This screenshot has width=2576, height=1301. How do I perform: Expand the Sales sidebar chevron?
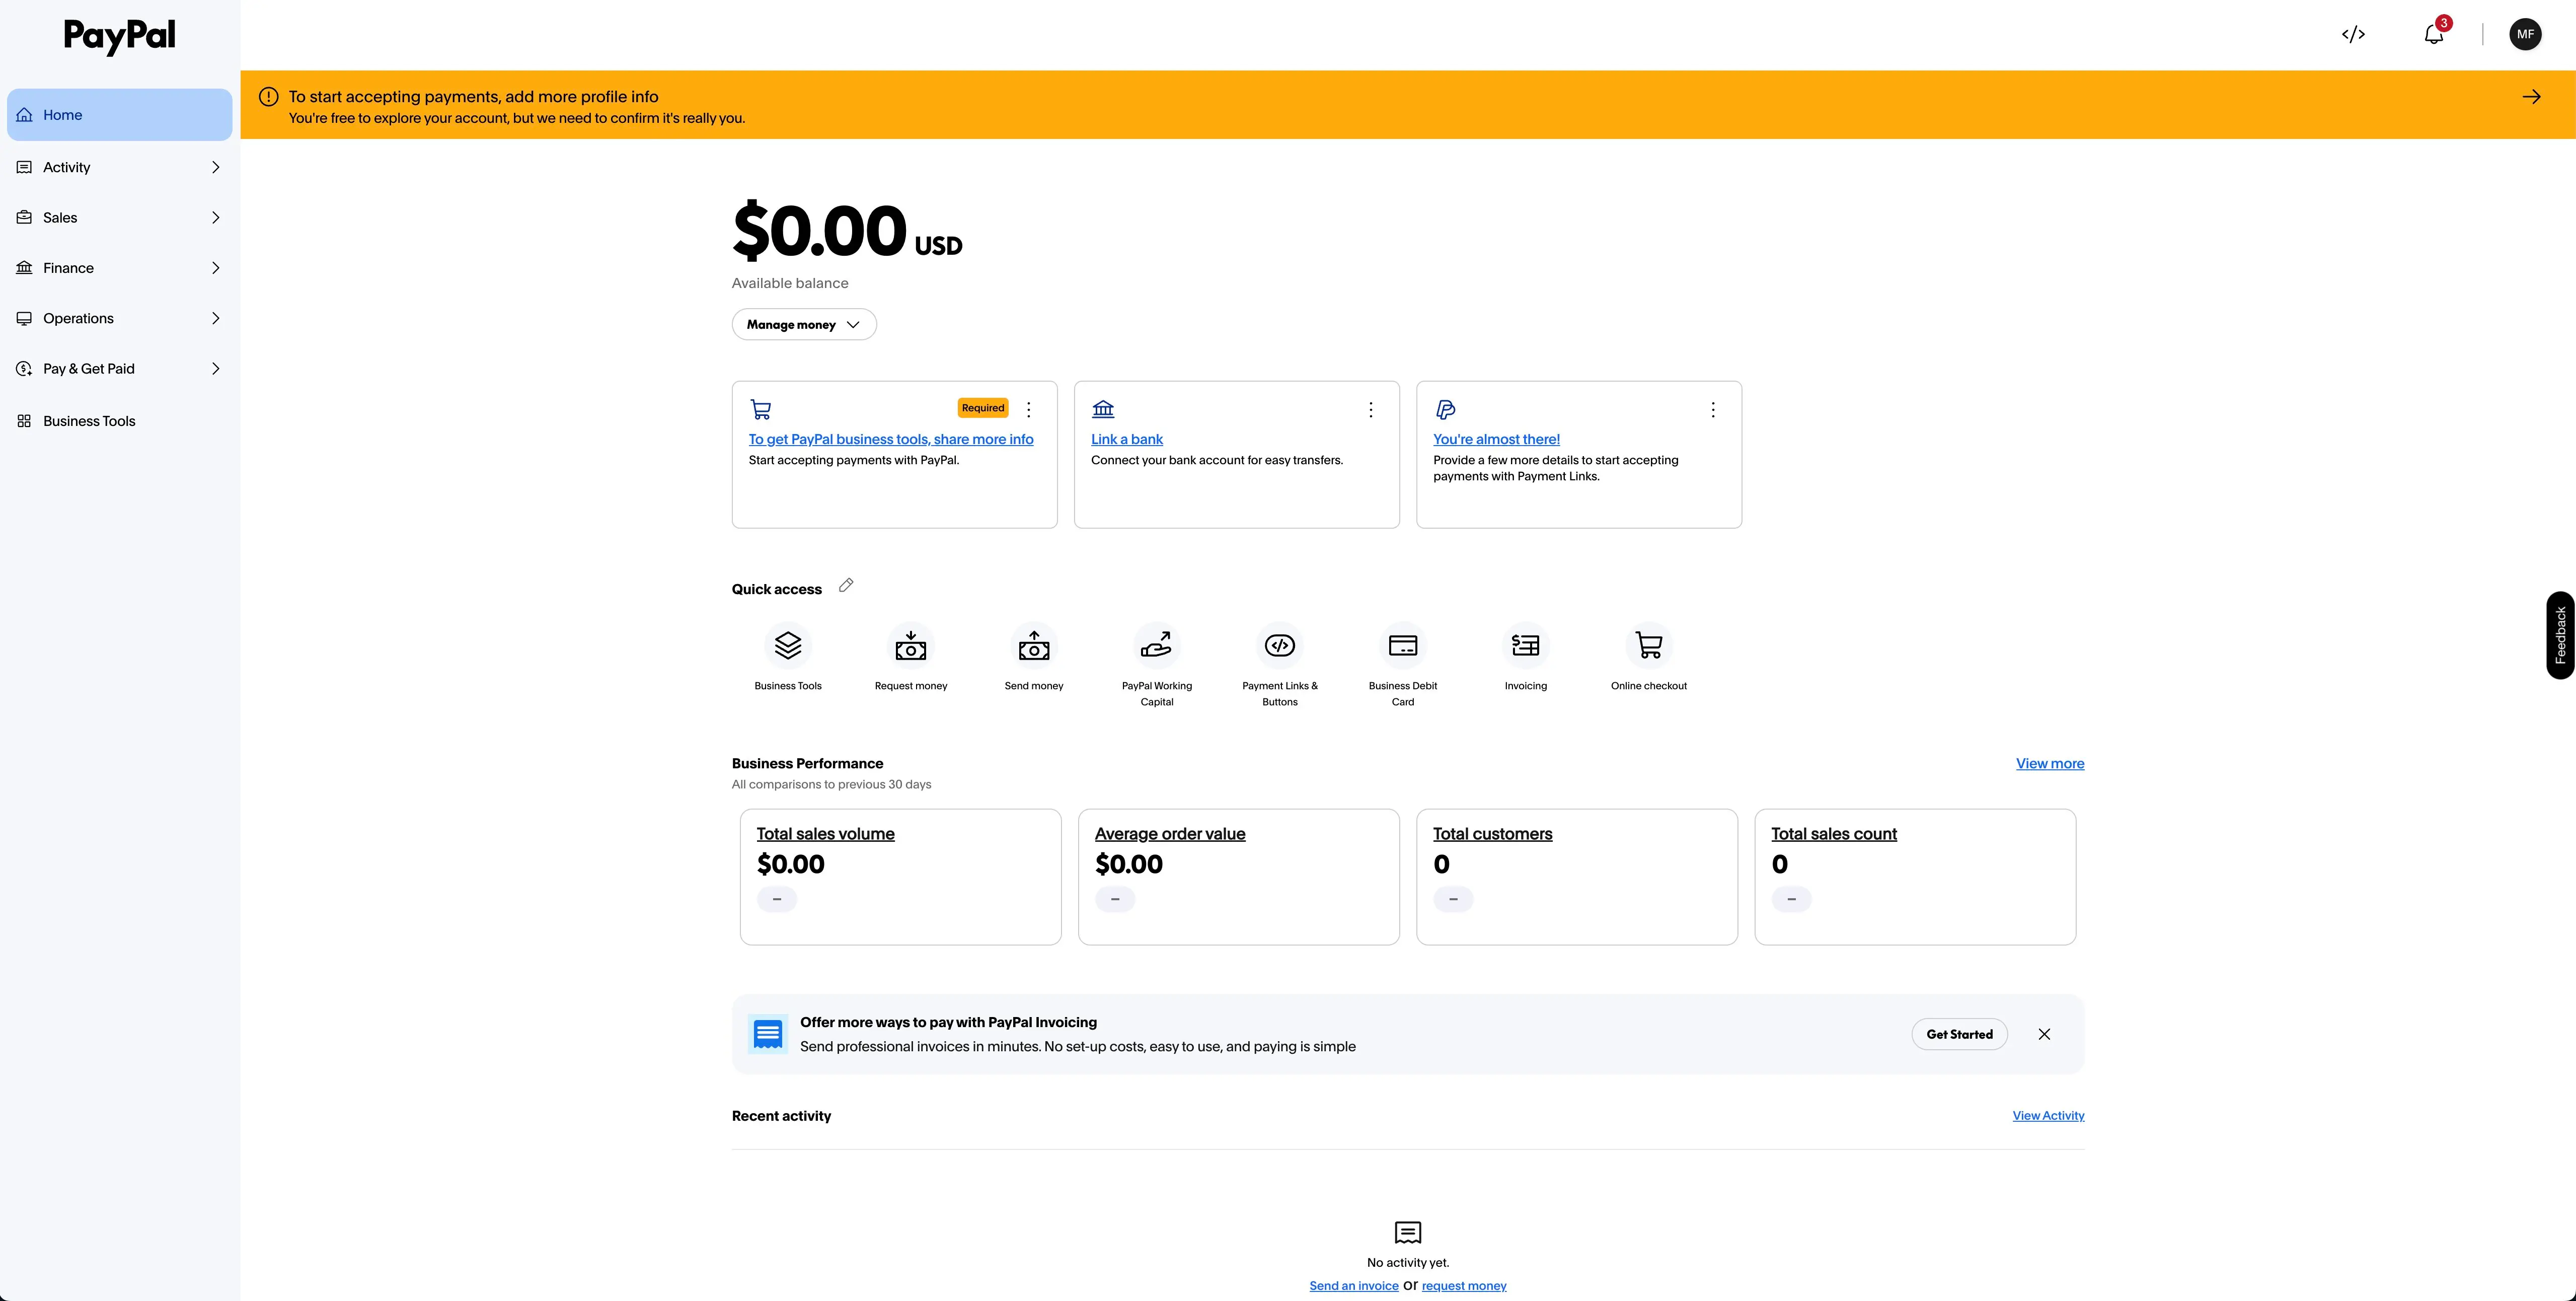pos(215,217)
